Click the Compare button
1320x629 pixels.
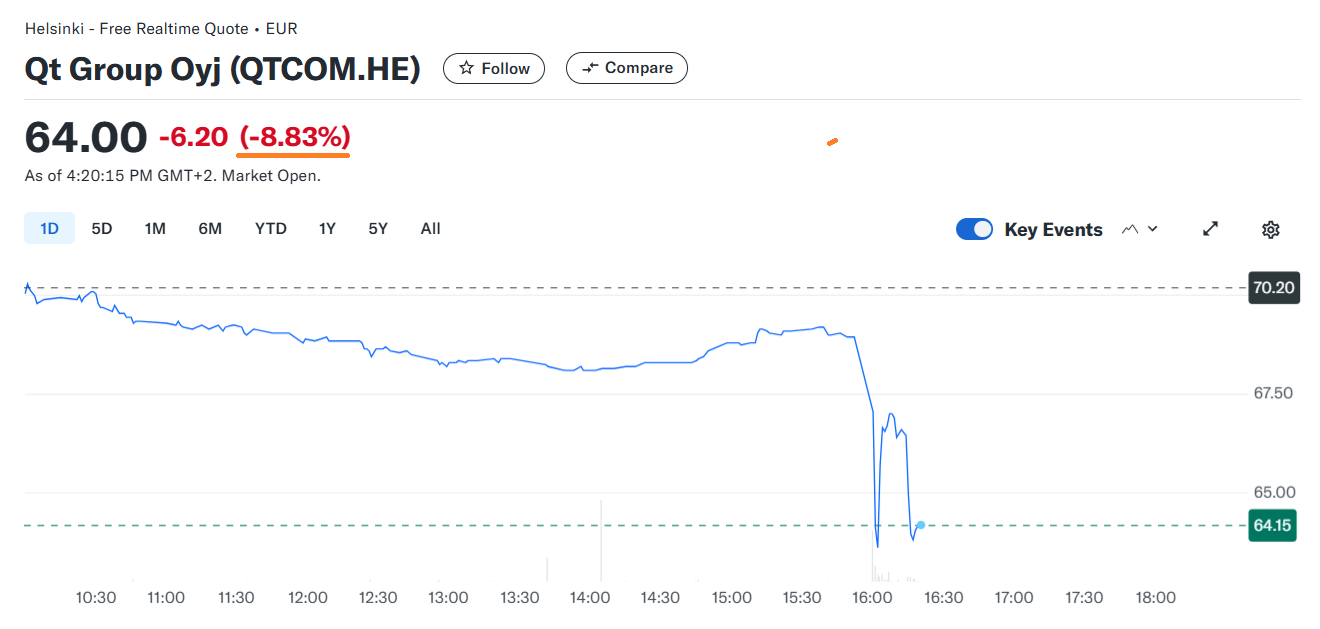point(627,68)
